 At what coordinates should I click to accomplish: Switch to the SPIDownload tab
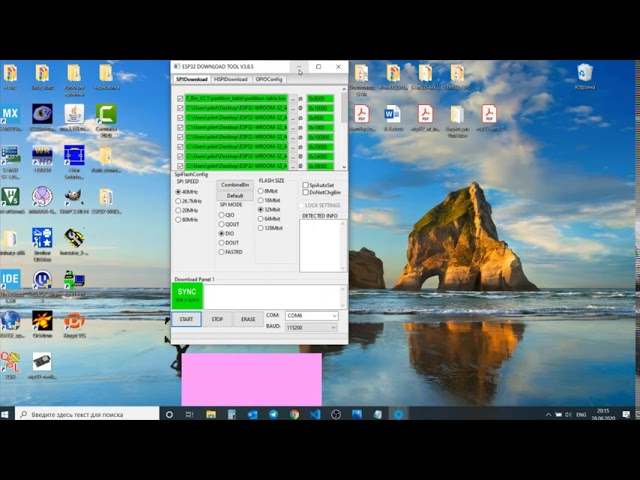tap(191, 79)
